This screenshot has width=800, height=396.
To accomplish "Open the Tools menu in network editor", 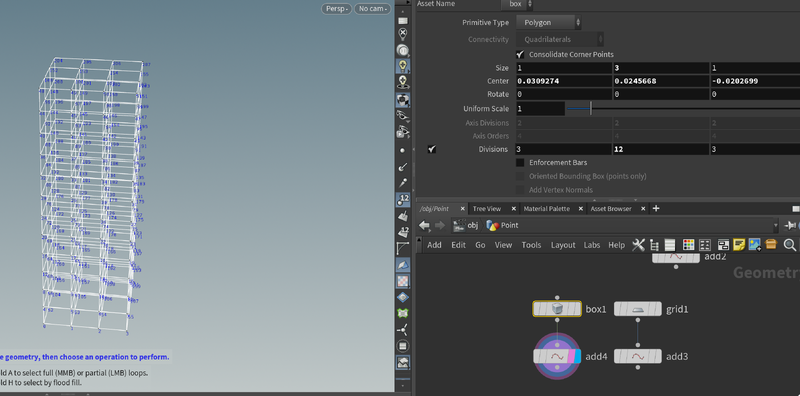I will coord(531,245).
